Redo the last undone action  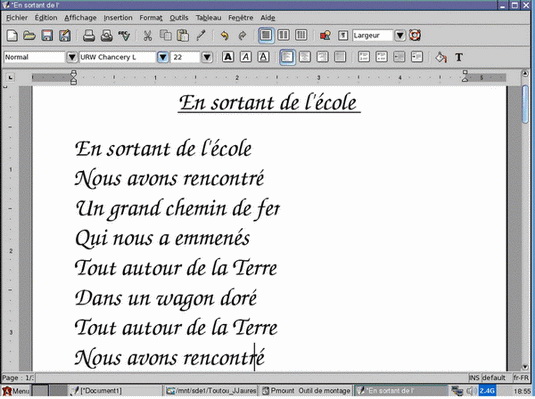pos(242,35)
